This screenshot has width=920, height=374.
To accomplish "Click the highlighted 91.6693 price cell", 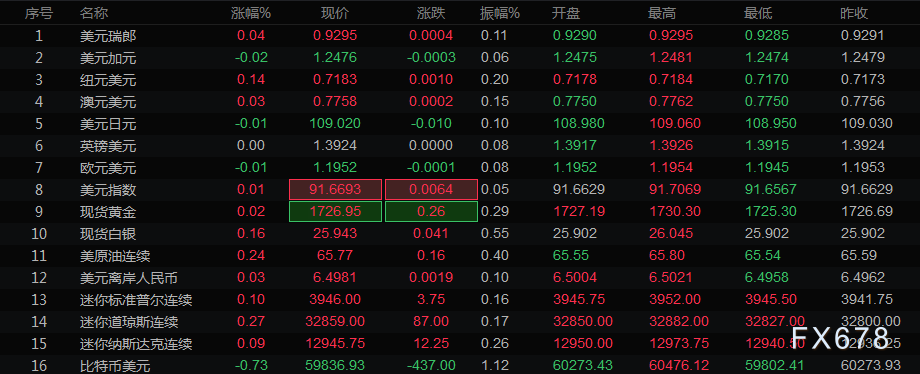I will point(336,190).
